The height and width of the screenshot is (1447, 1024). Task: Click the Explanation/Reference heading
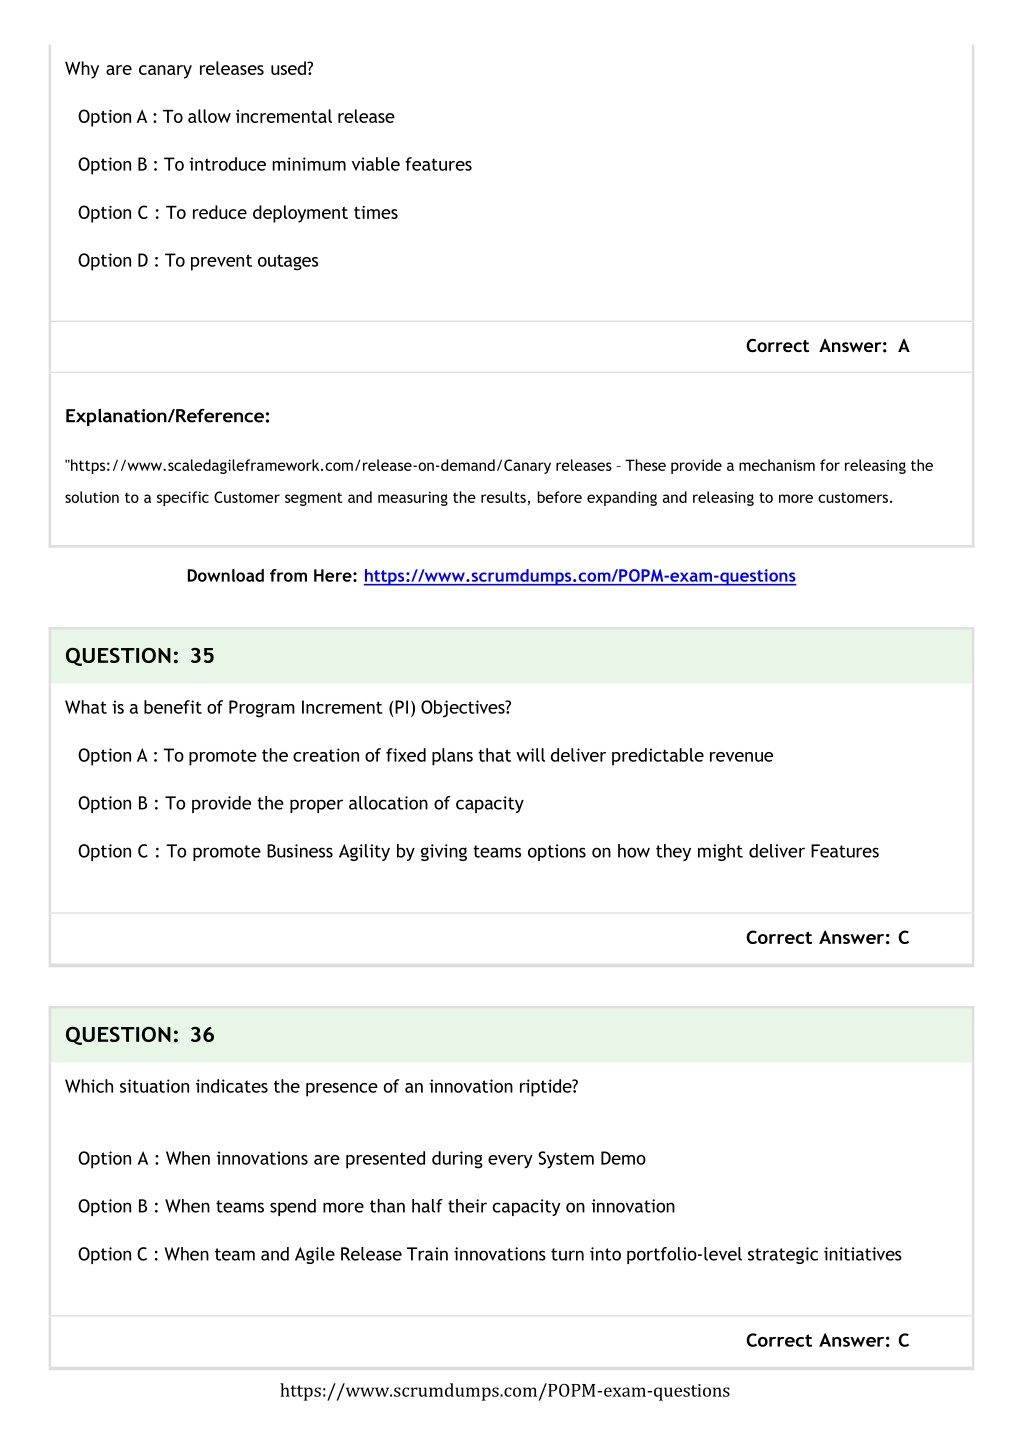tap(168, 416)
